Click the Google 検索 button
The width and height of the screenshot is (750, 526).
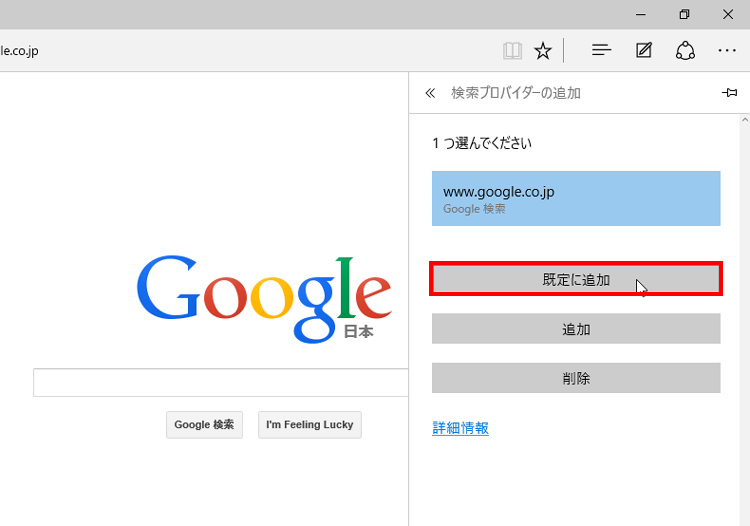click(x=204, y=425)
